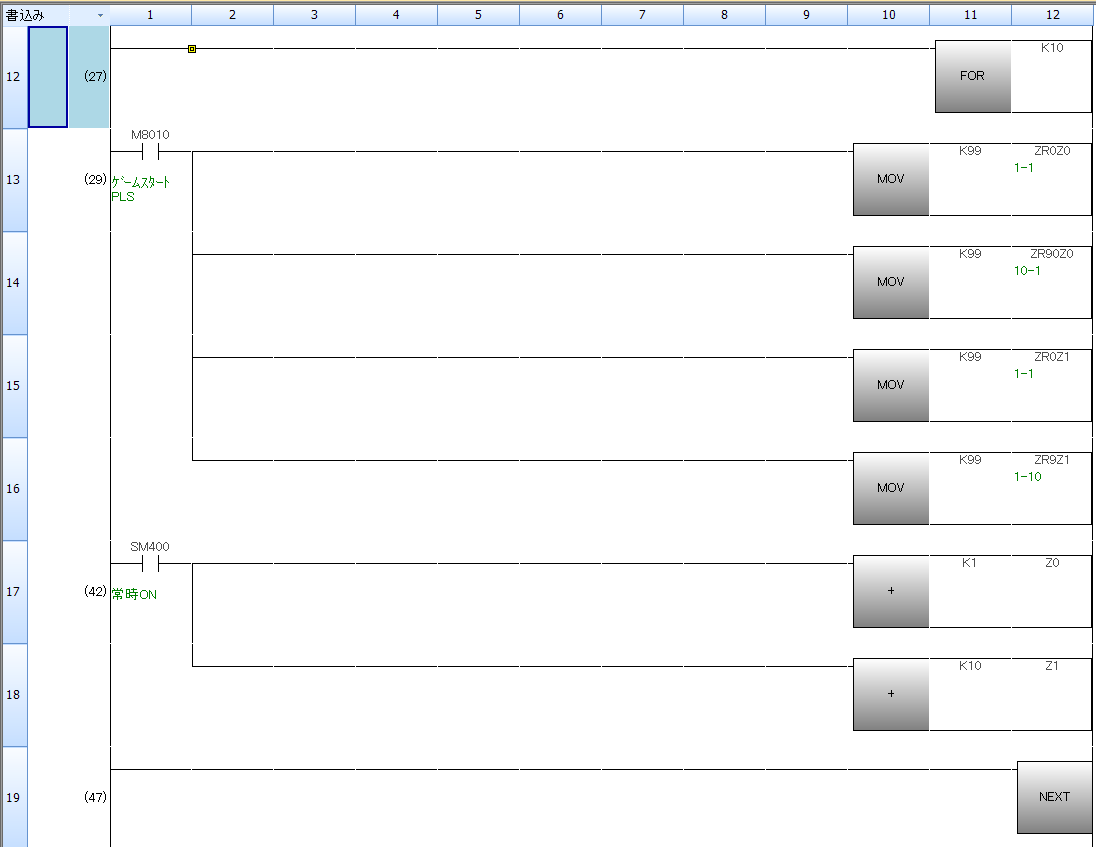Select the SM400 normally-open contact
The height and width of the screenshot is (847, 1096).
[x=150, y=564]
